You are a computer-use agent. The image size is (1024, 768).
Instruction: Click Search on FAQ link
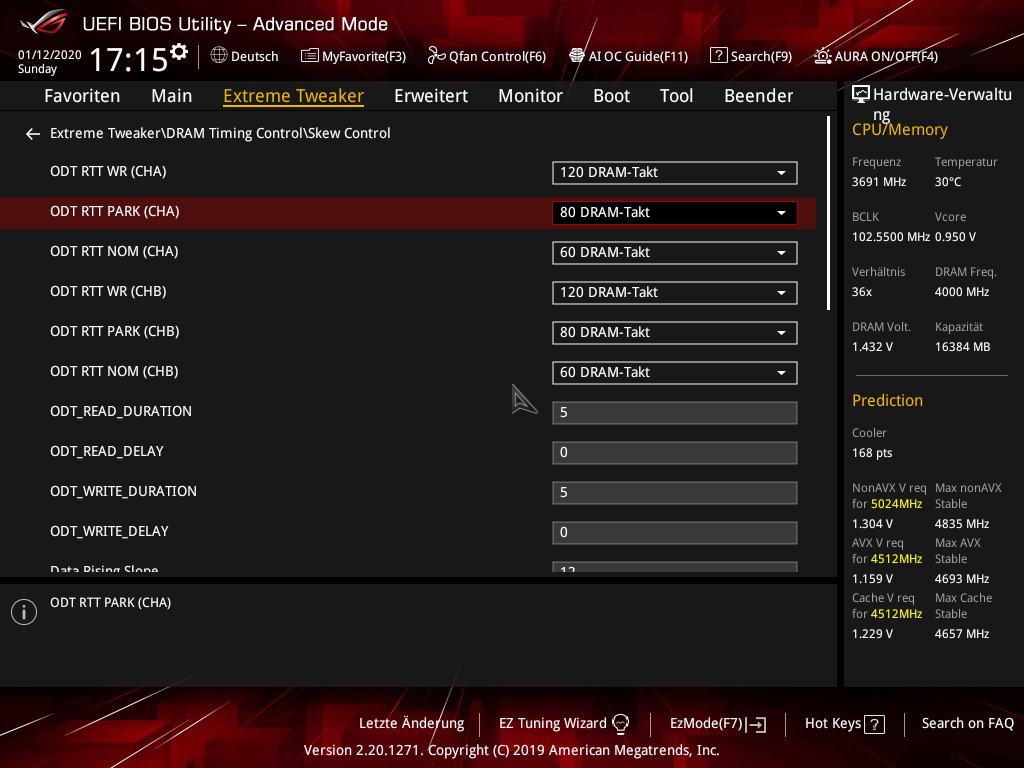tap(967, 724)
